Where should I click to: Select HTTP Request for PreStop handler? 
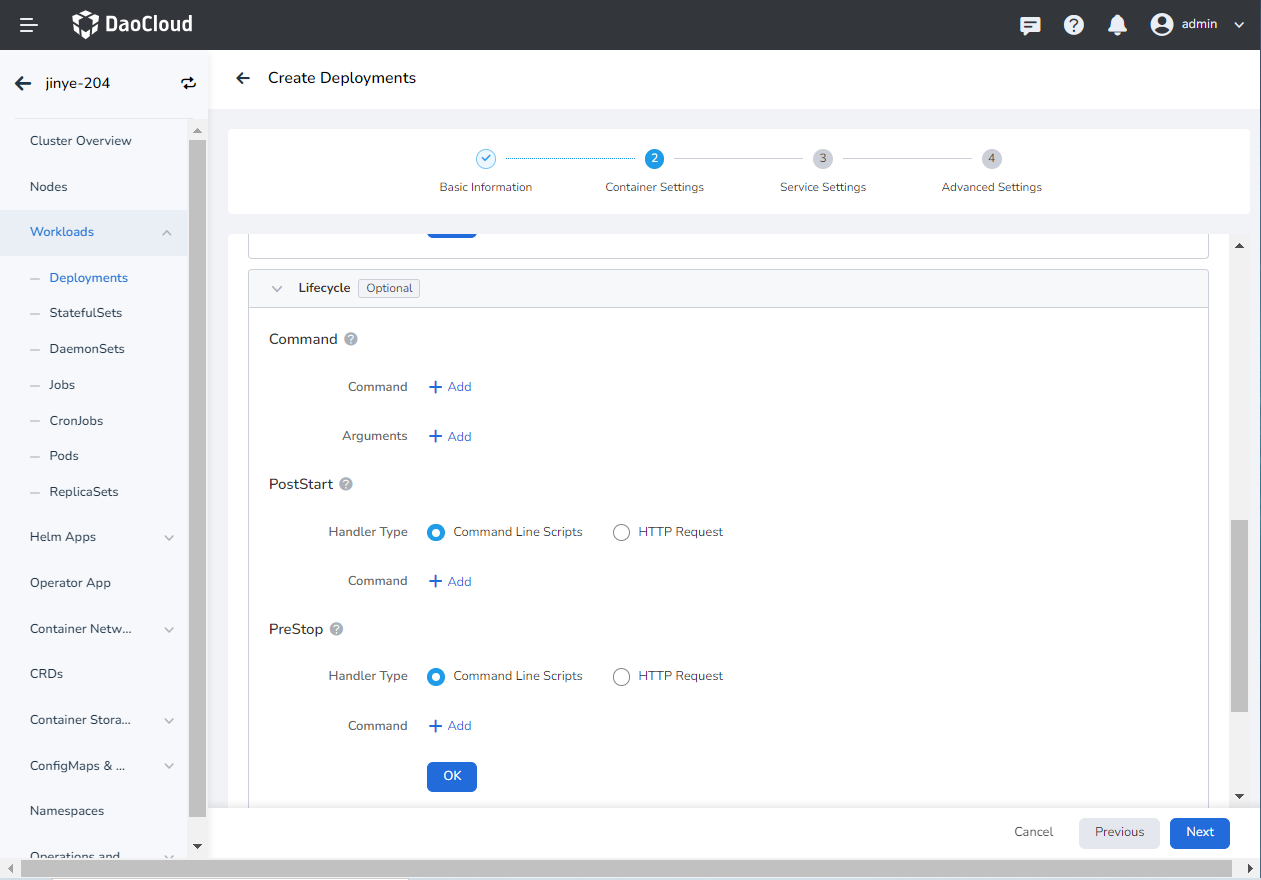(x=621, y=677)
